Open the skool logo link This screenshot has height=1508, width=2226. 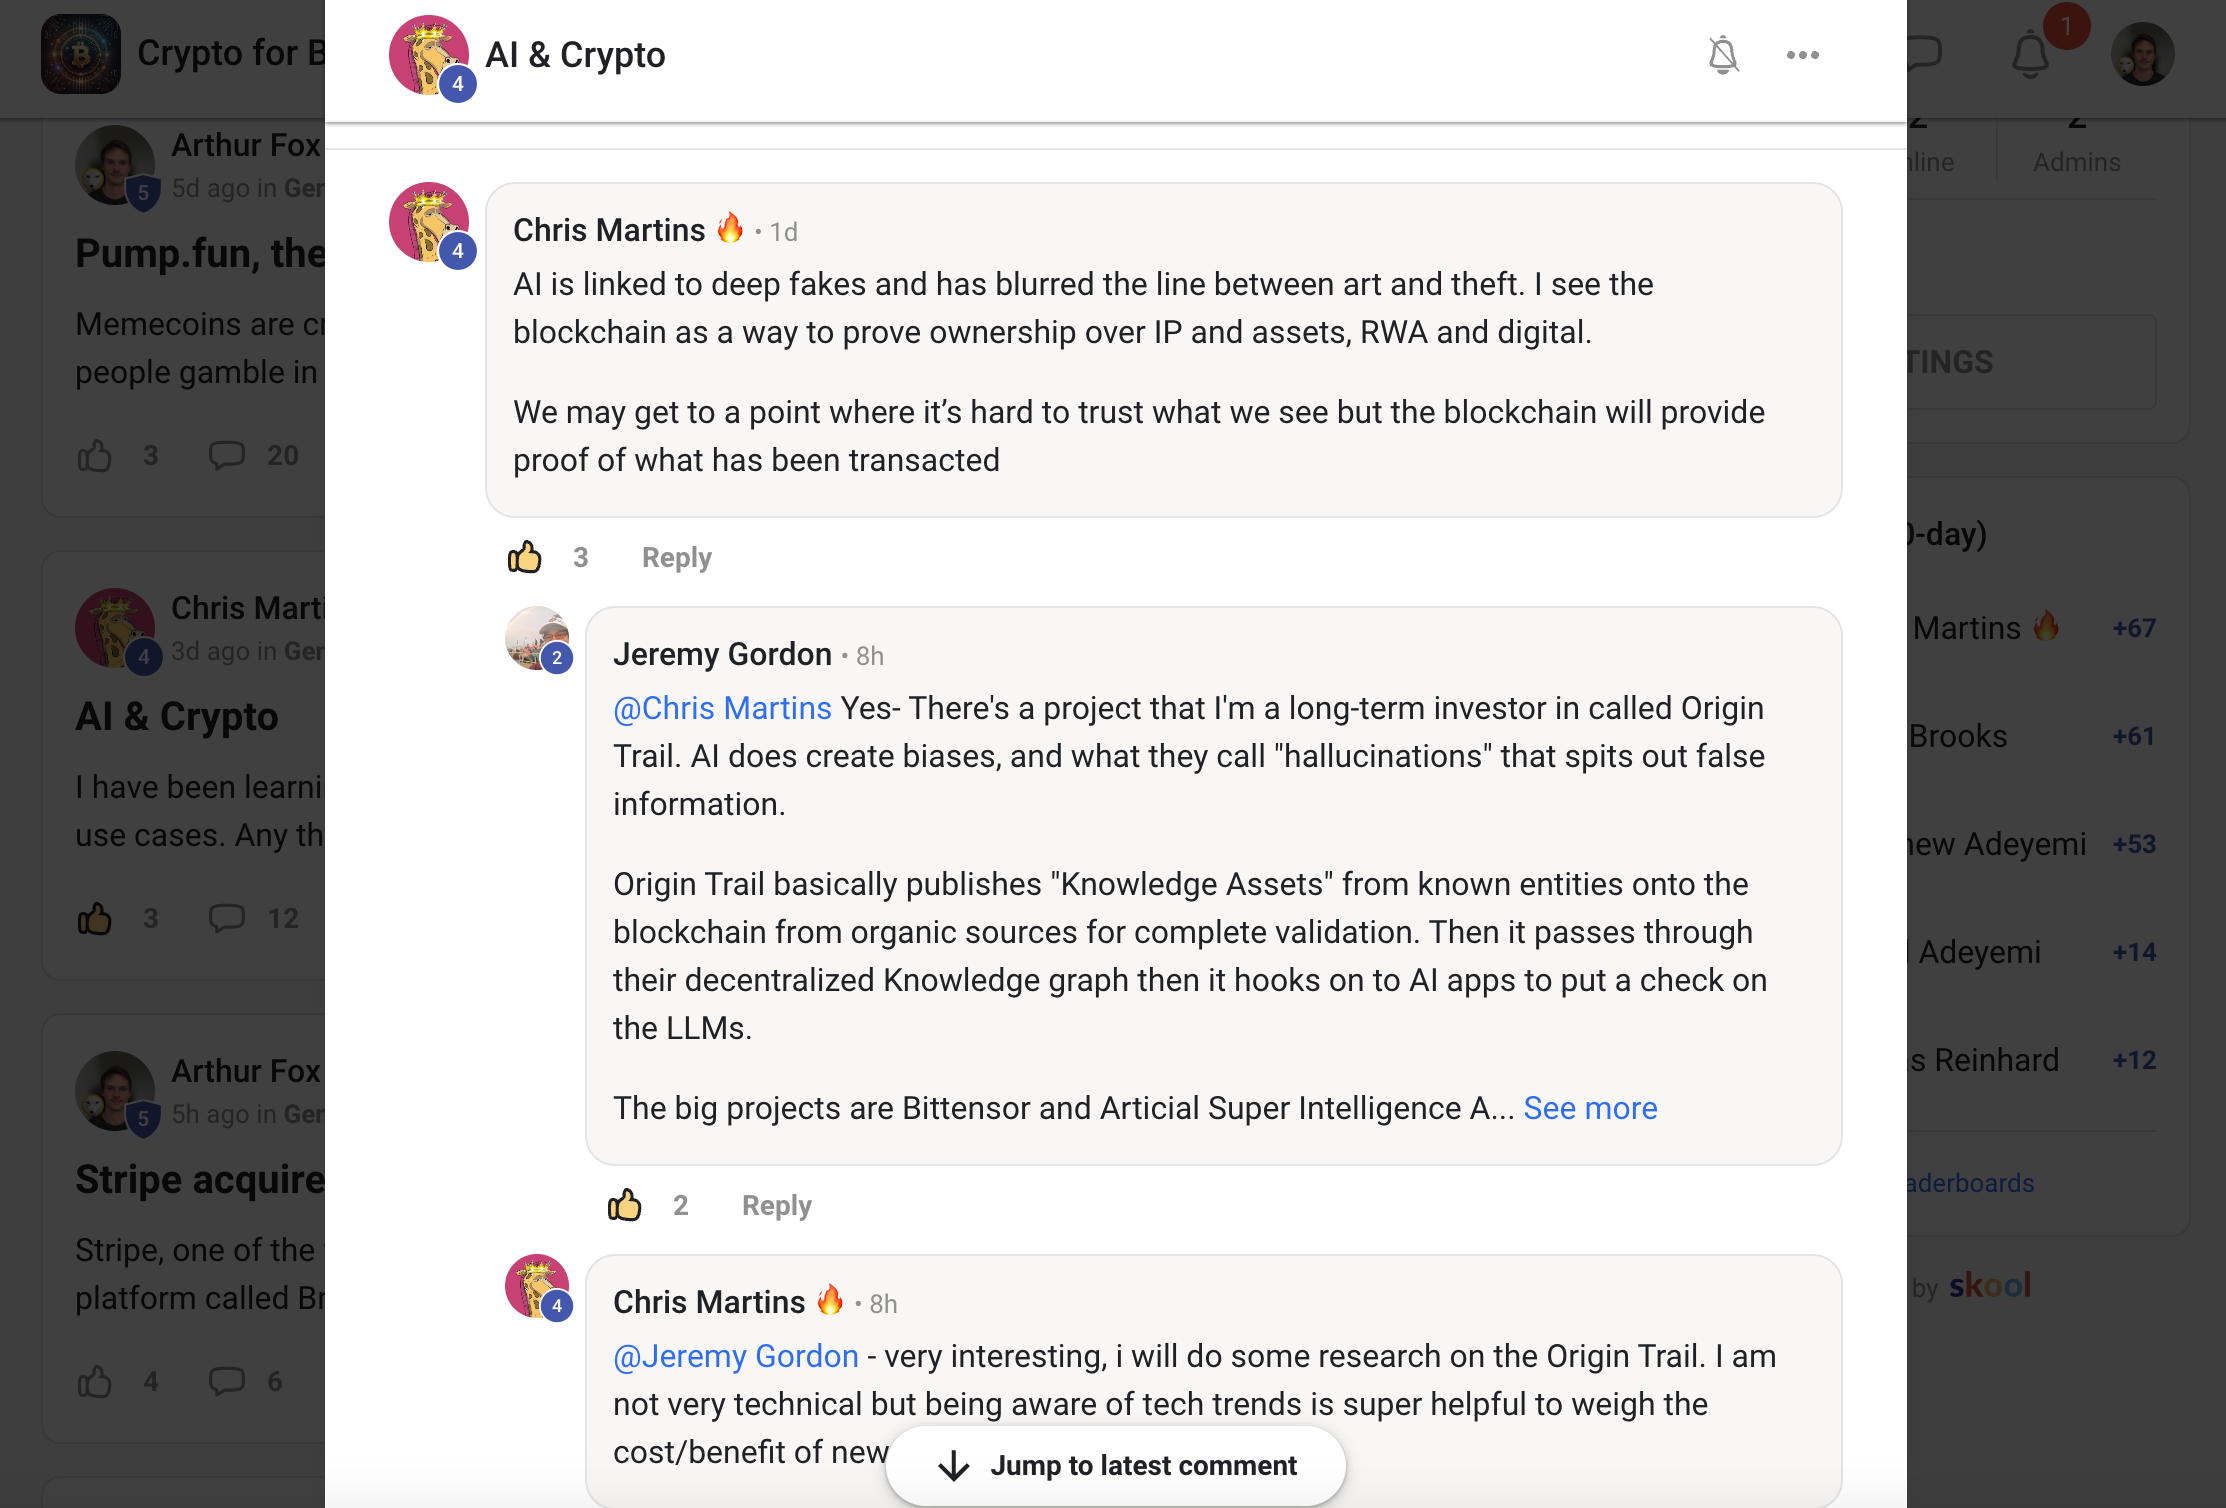click(1990, 1285)
